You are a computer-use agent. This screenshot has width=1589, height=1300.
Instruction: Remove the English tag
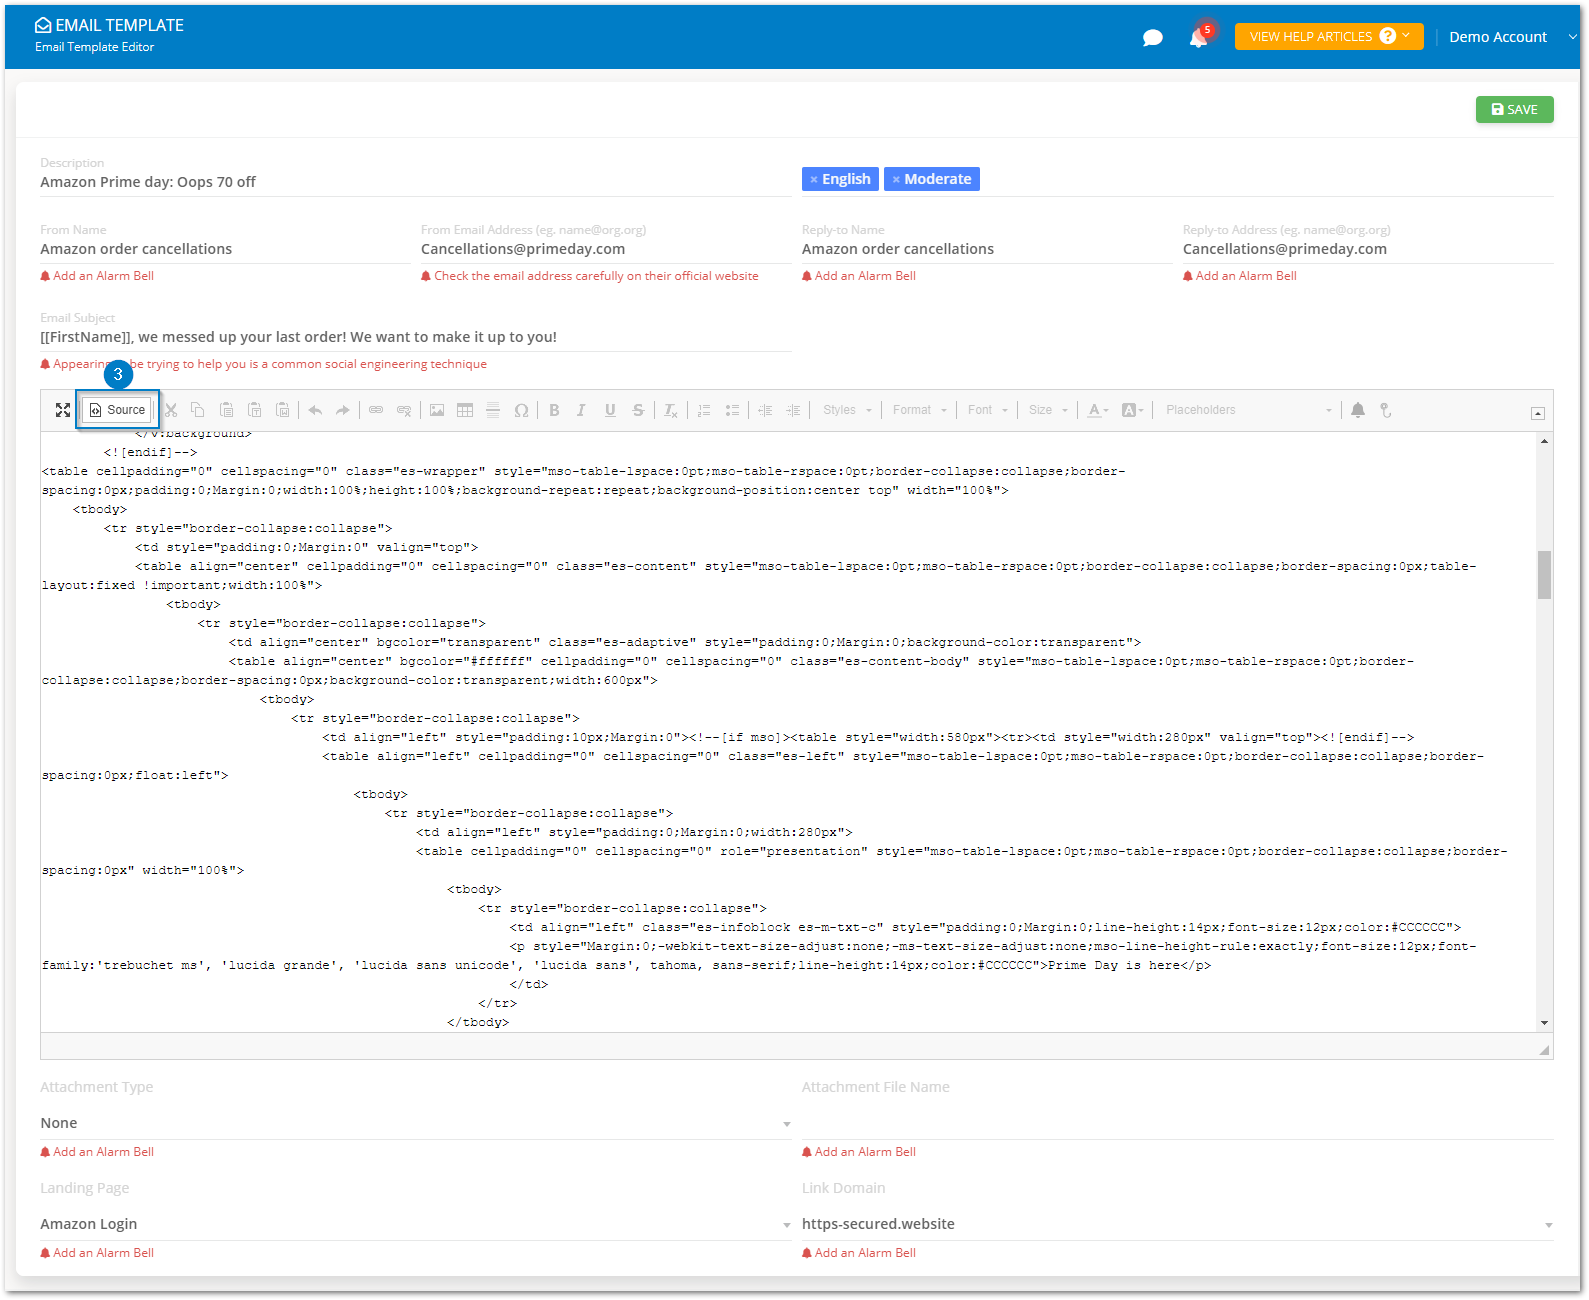tap(814, 180)
